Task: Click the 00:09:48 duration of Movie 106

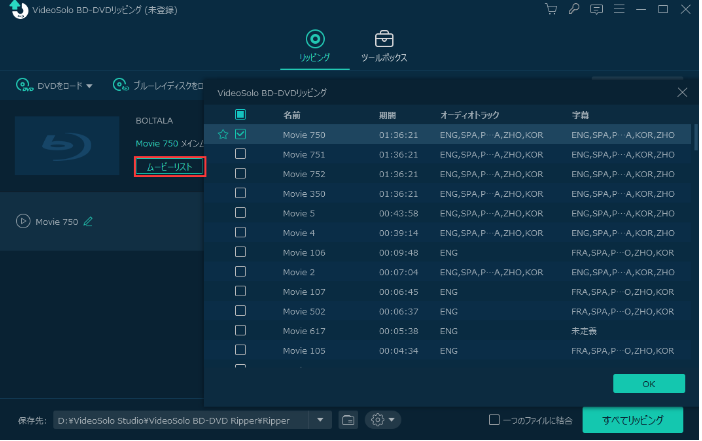Action: pos(398,253)
